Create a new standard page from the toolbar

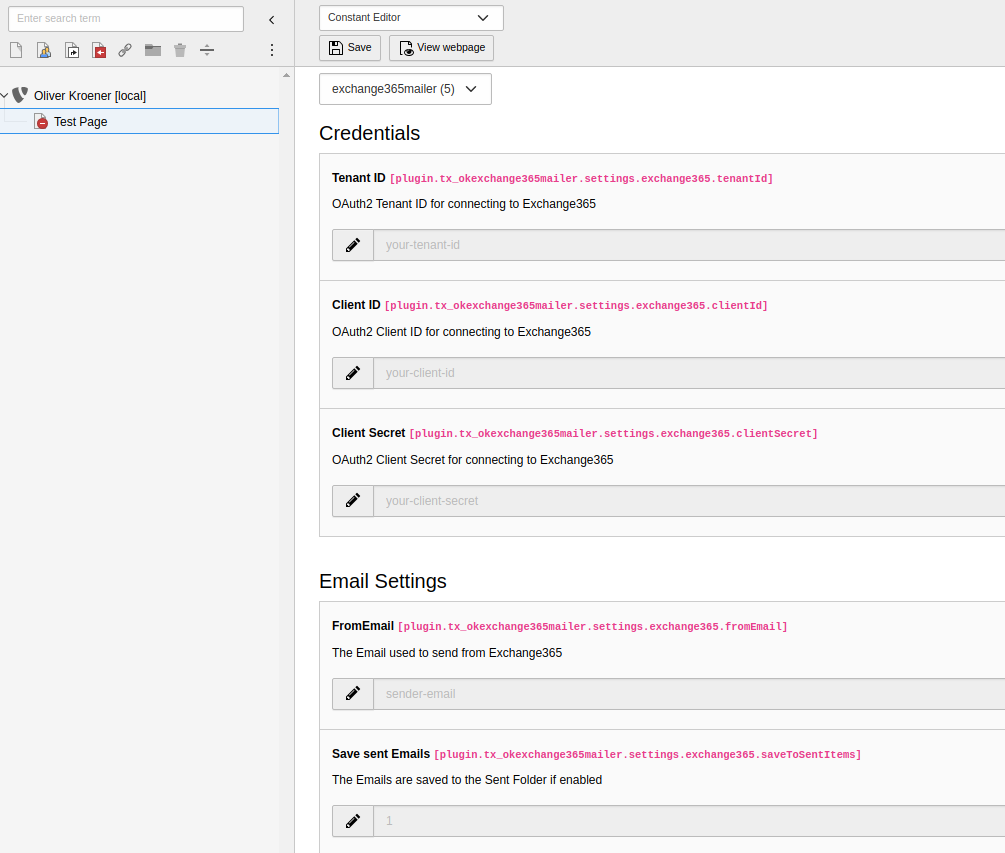pyautogui.click(x=15, y=50)
